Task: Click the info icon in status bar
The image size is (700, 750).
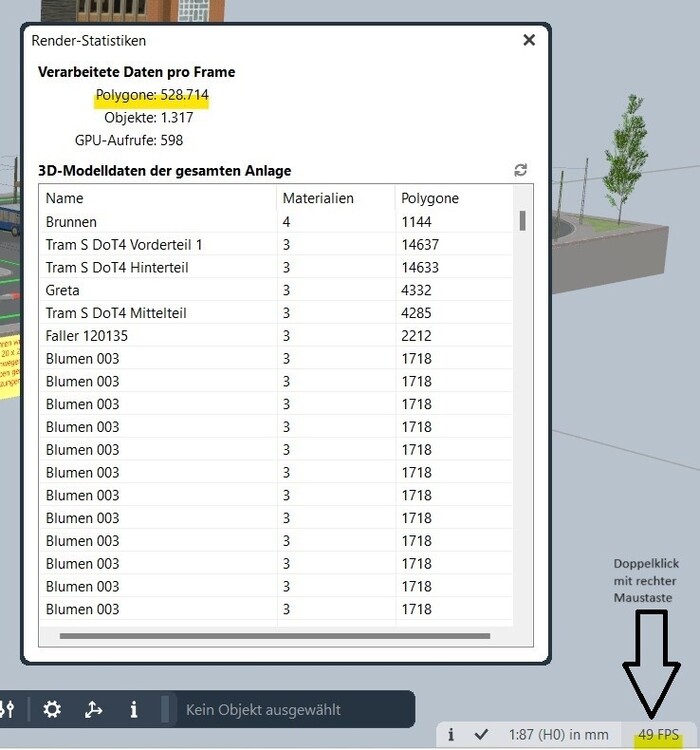Action: pos(451,735)
